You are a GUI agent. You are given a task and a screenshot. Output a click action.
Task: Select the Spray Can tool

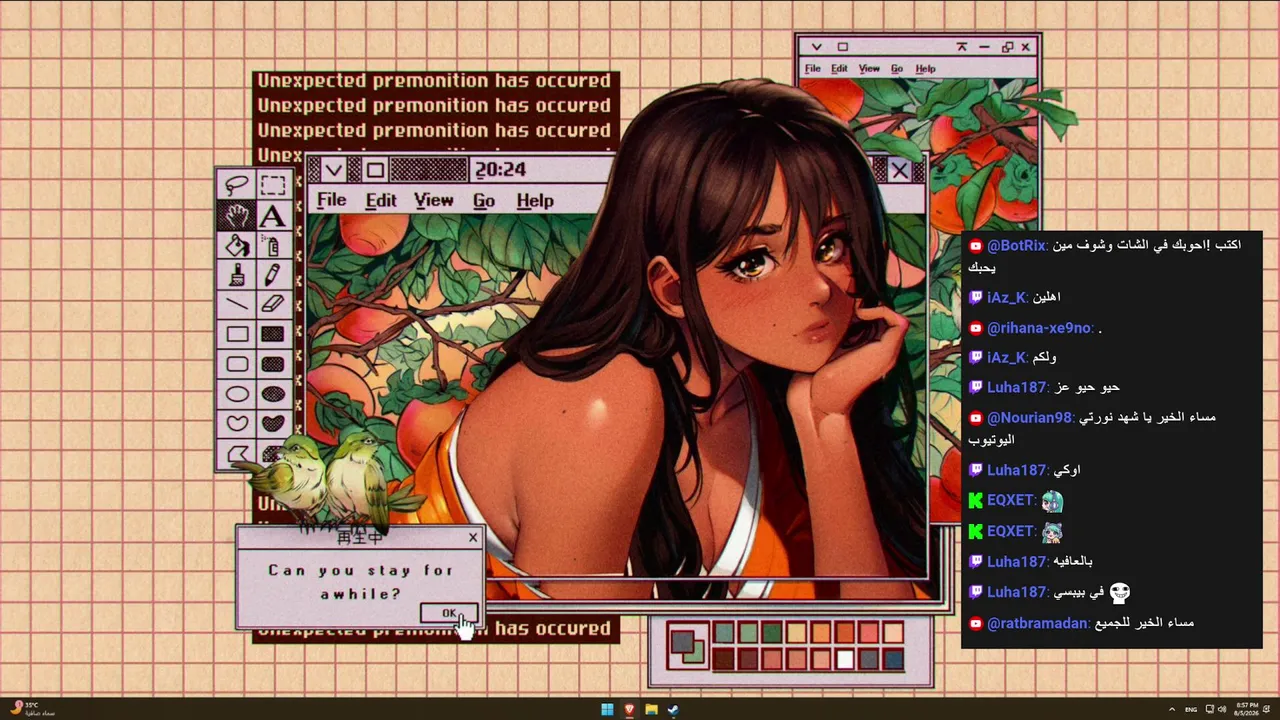pyautogui.click(x=272, y=245)
